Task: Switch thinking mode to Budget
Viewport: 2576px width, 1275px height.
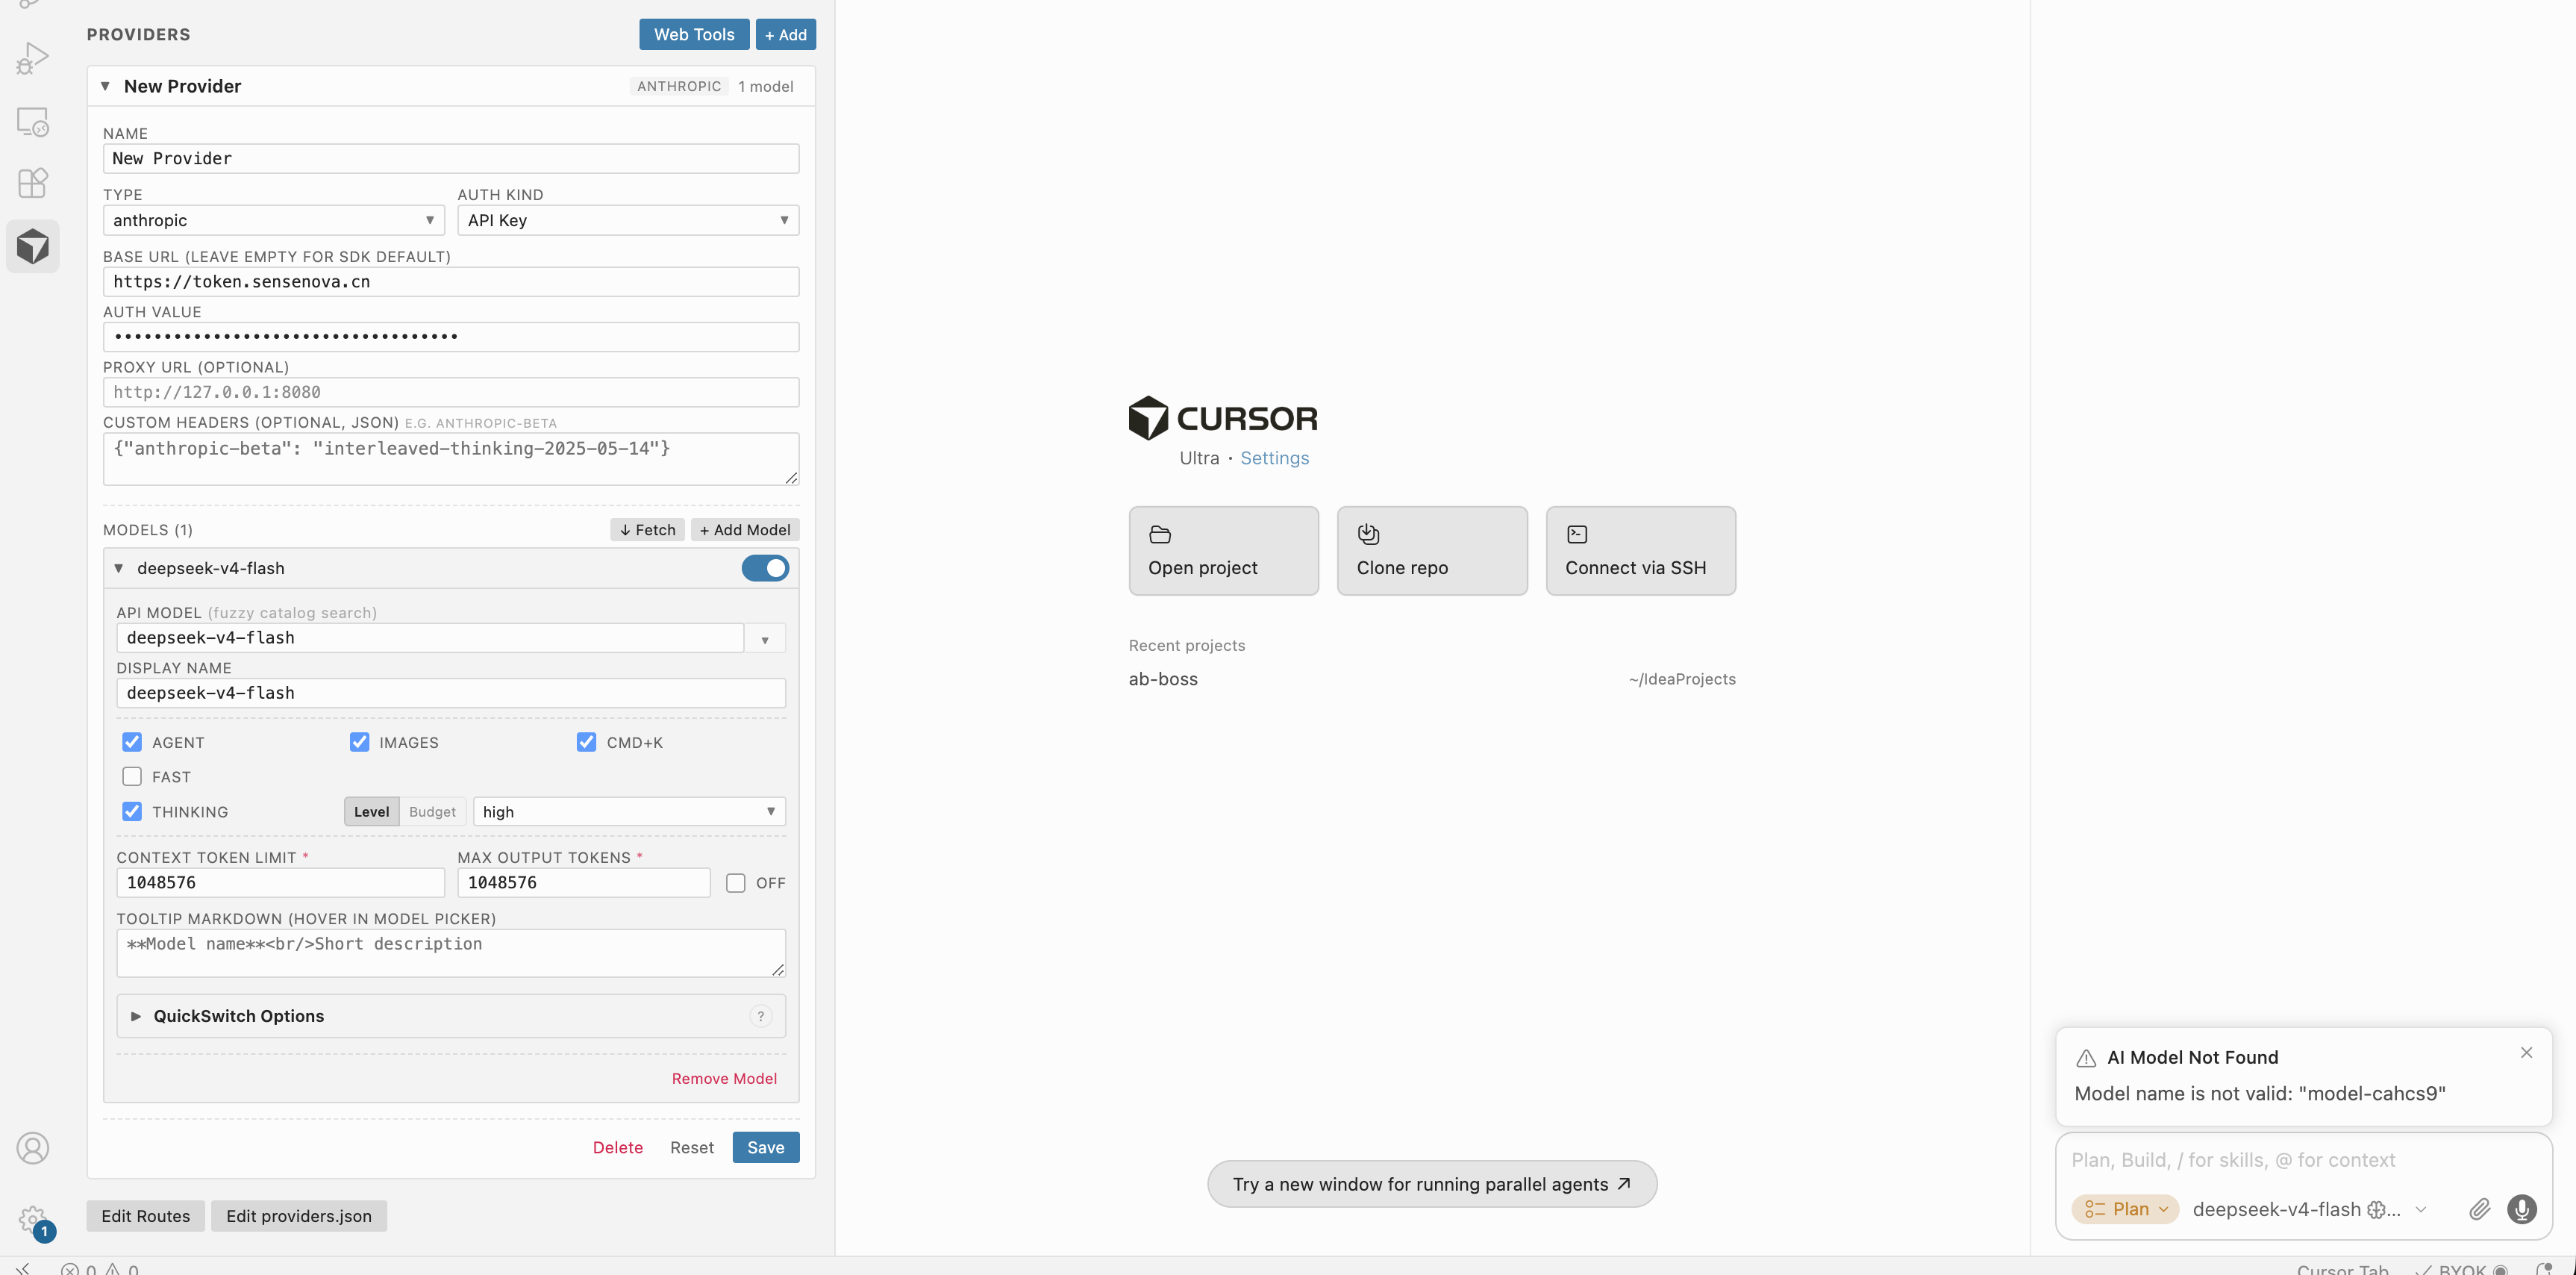Action: (x=432, y=811)
